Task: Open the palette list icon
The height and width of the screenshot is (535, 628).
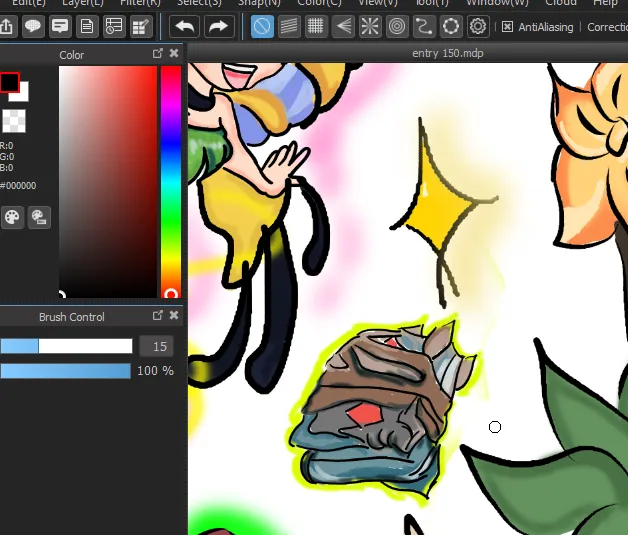Action: pos(39,217)
